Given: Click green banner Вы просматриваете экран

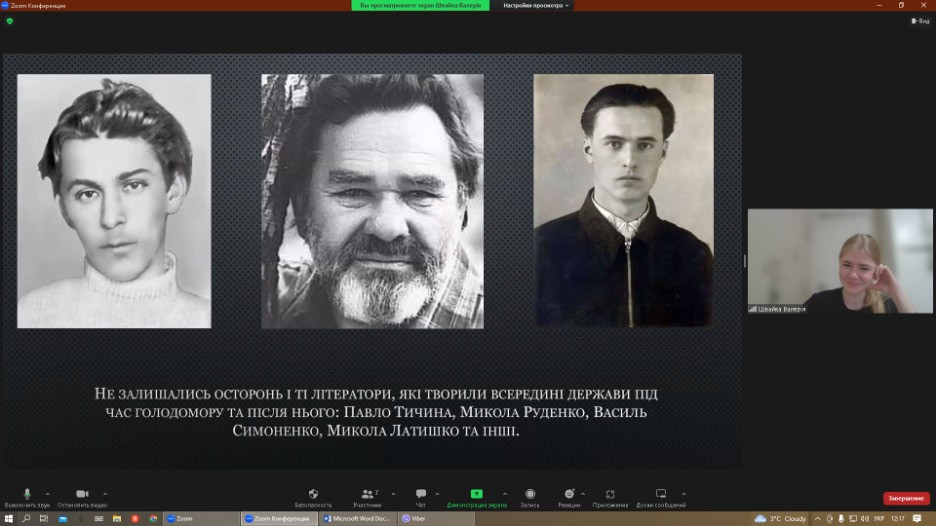Looking at the screenshot, I should [420, 5].
